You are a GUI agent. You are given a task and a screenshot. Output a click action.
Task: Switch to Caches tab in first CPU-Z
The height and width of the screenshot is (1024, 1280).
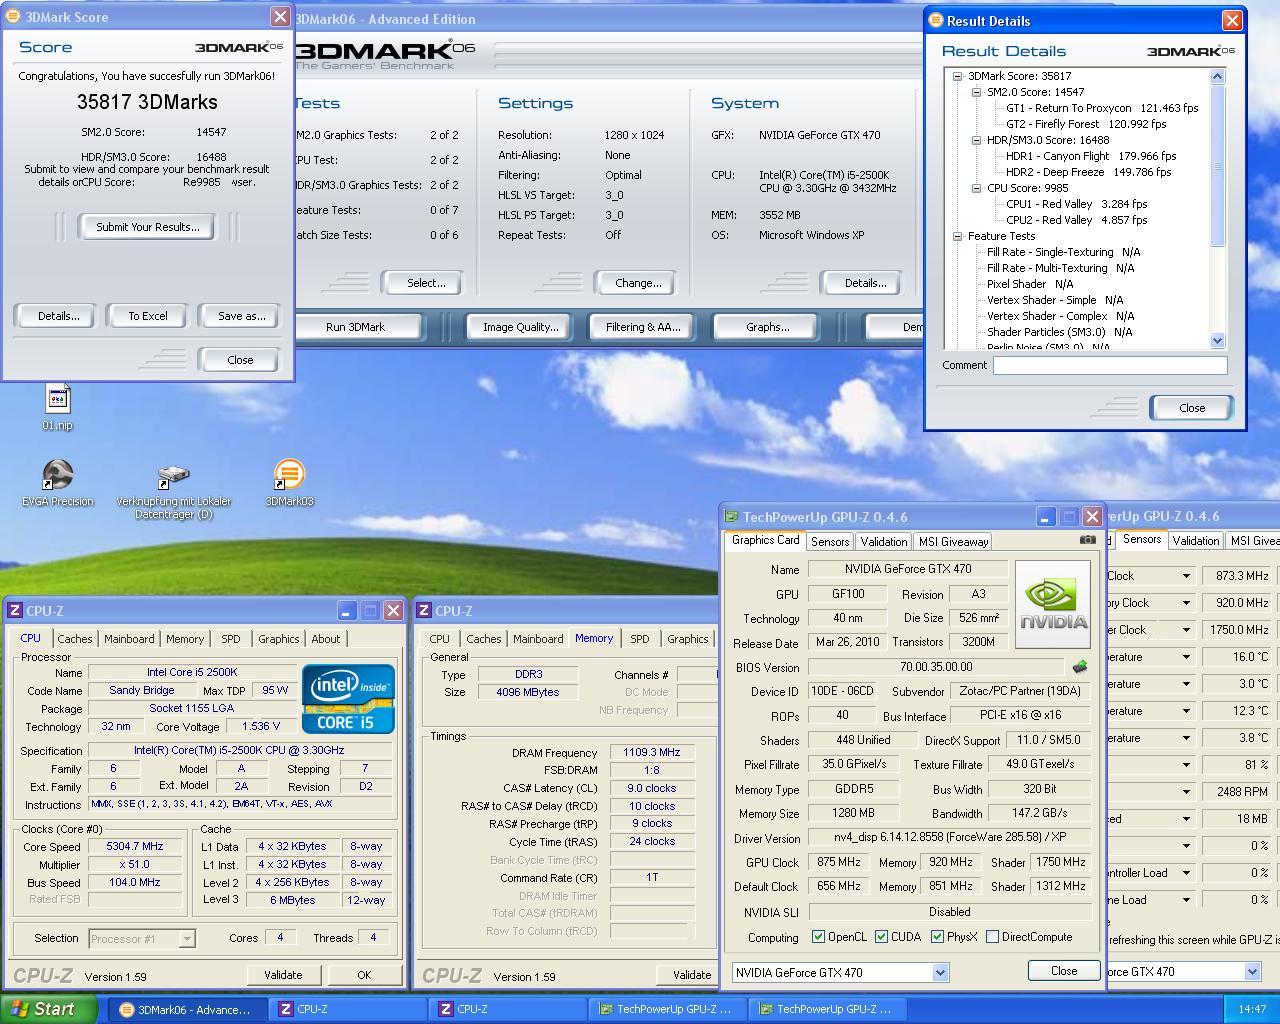(74, 639)
